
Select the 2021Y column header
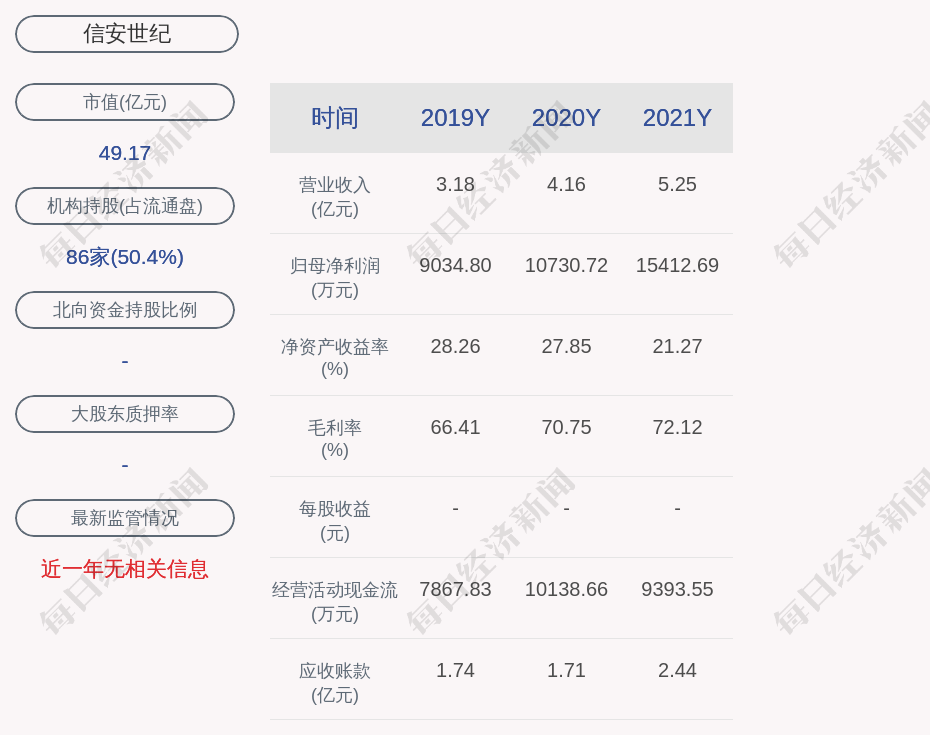tap(677, 118)
